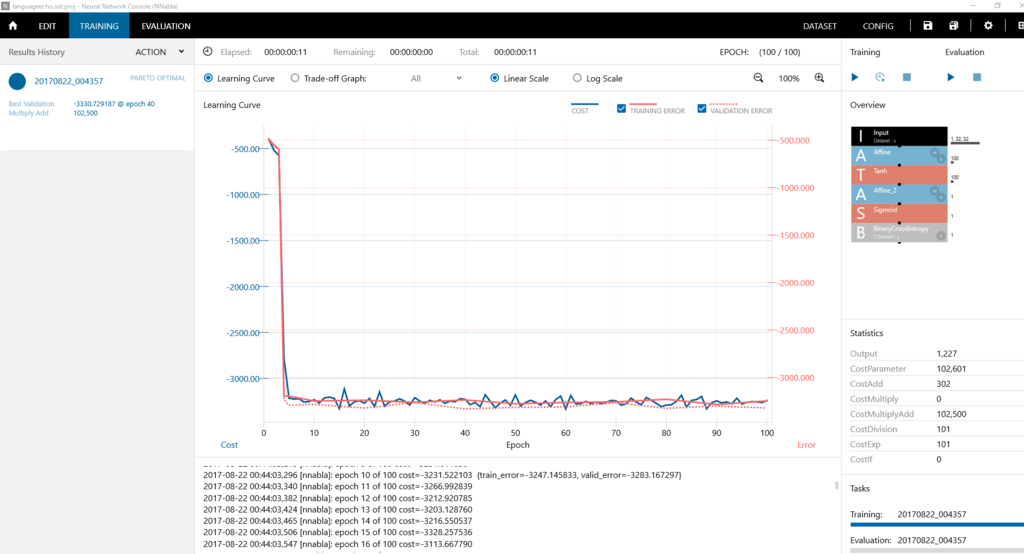Screen dimensions: 1024x554
Task: Click the Pareto Optimal label
Action: (x=157, y=78)
